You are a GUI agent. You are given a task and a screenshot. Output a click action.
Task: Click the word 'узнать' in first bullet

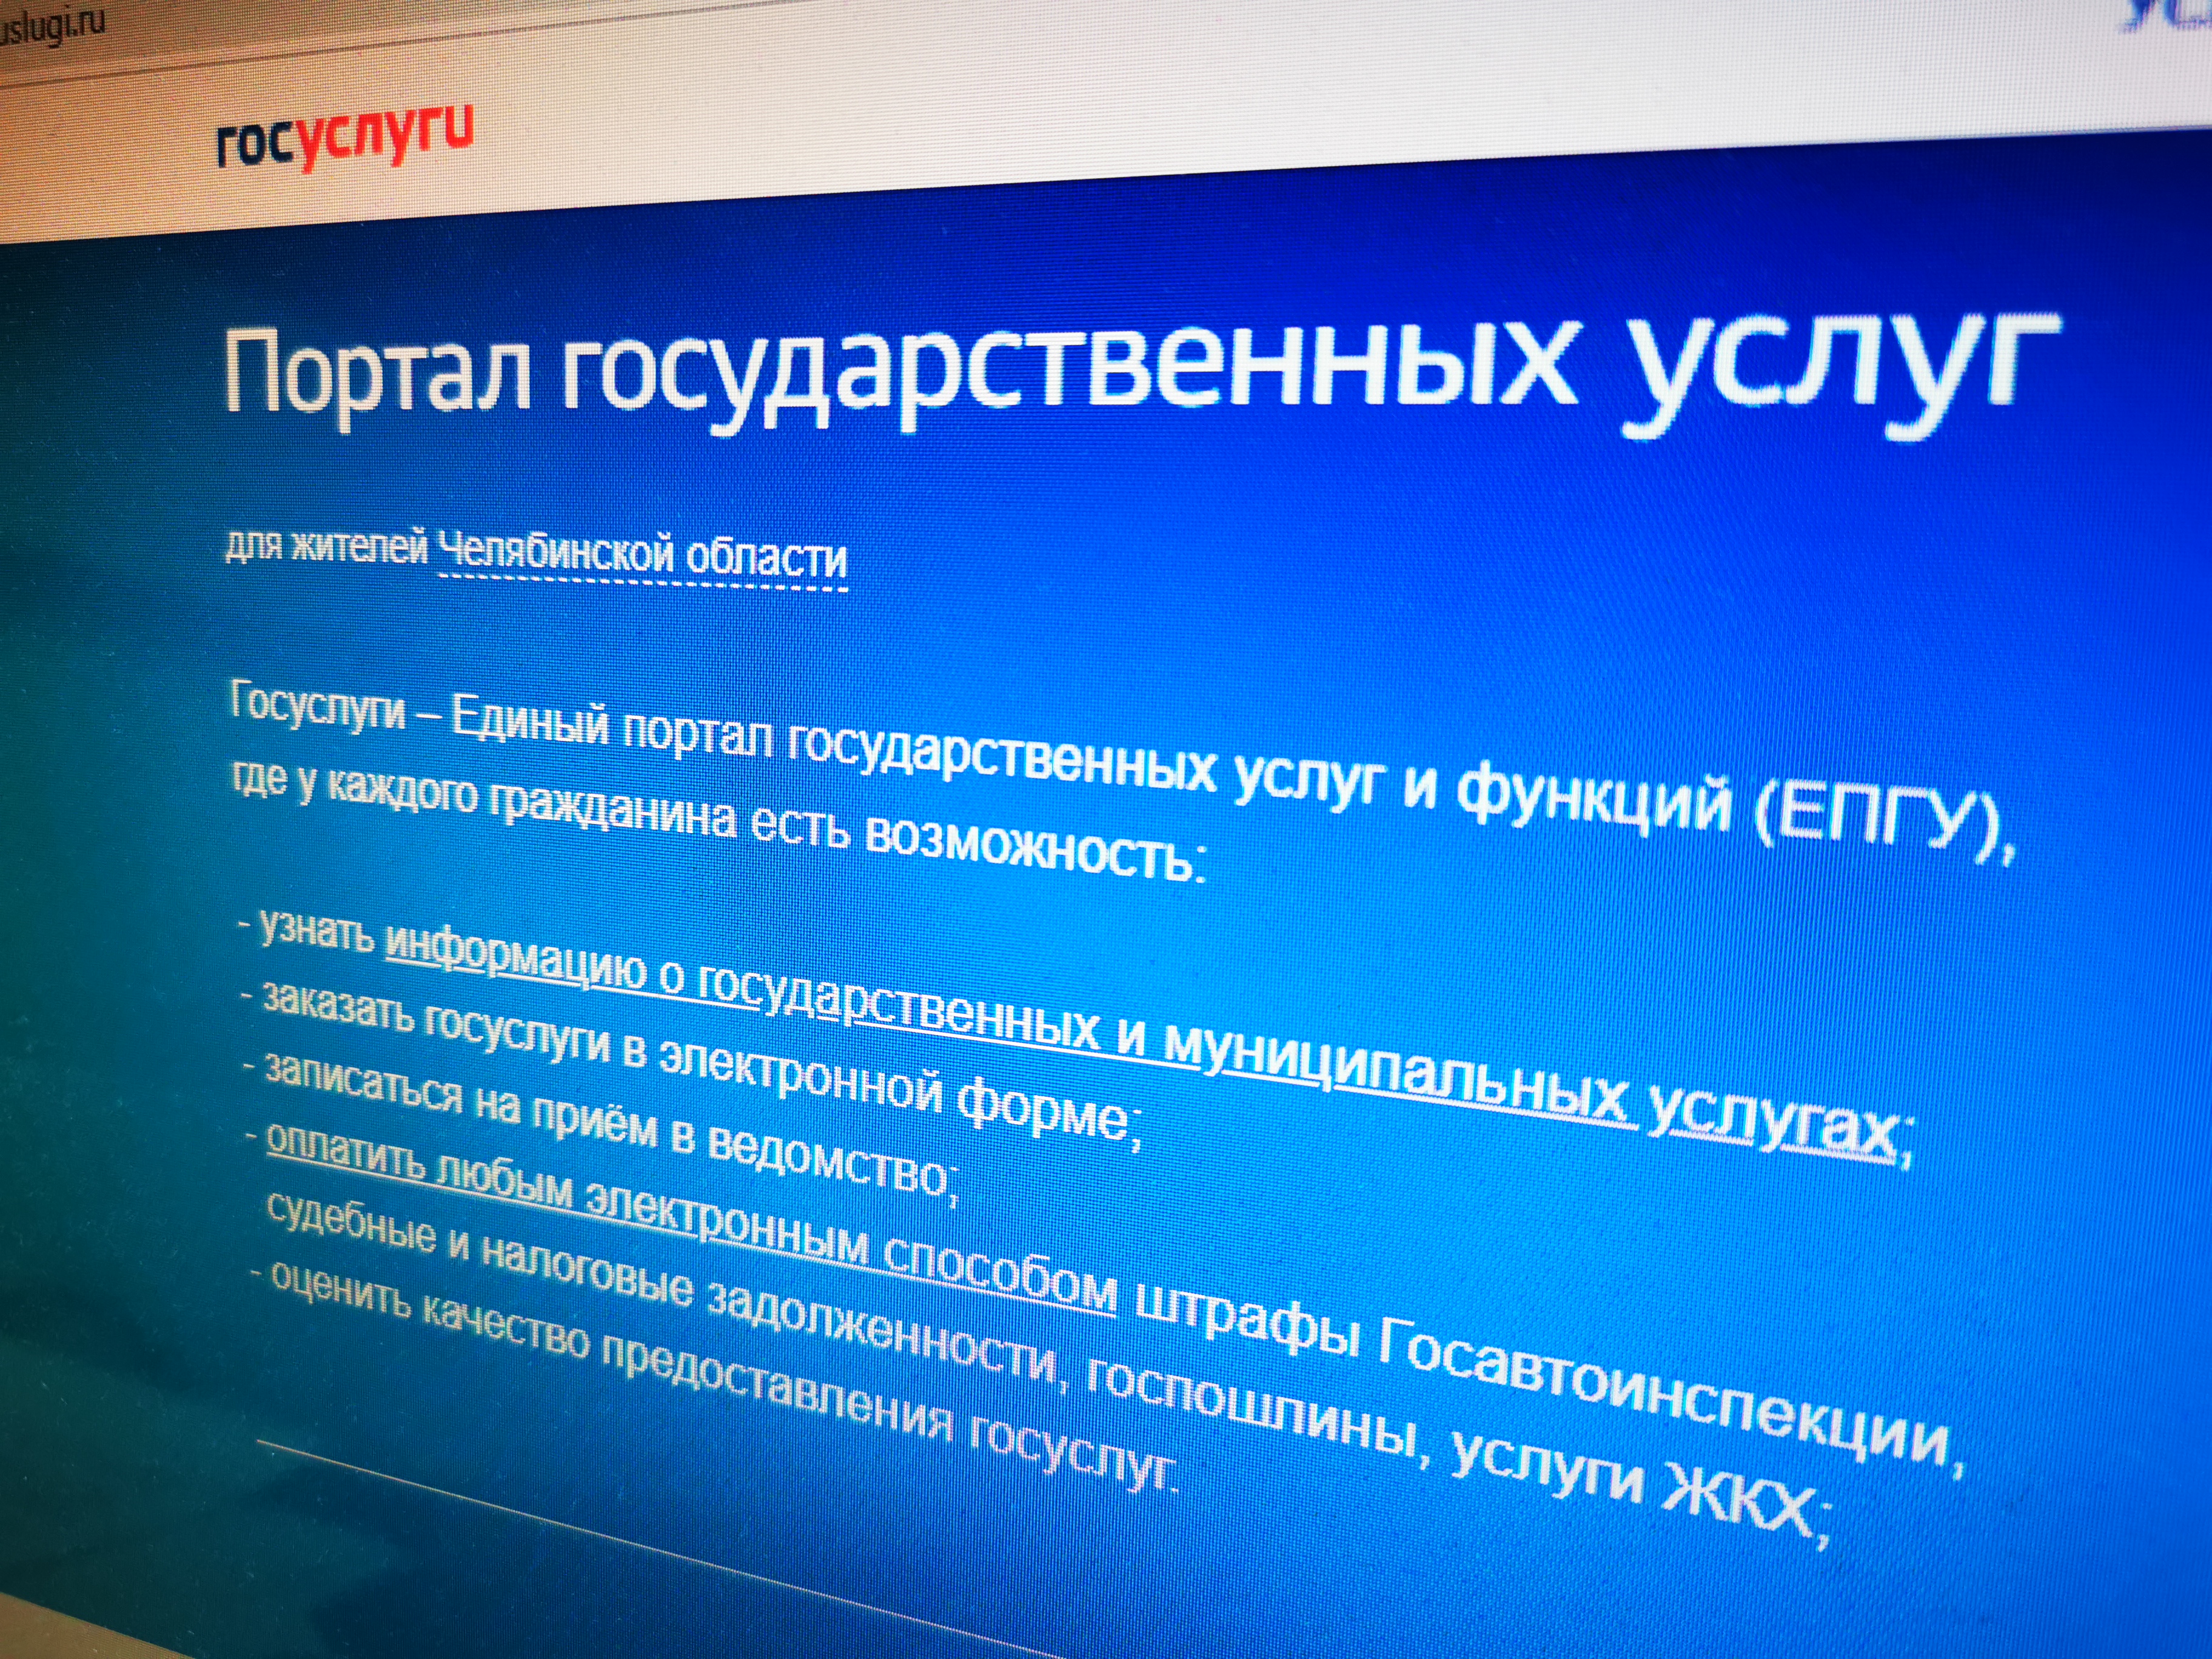click(317, 932)
